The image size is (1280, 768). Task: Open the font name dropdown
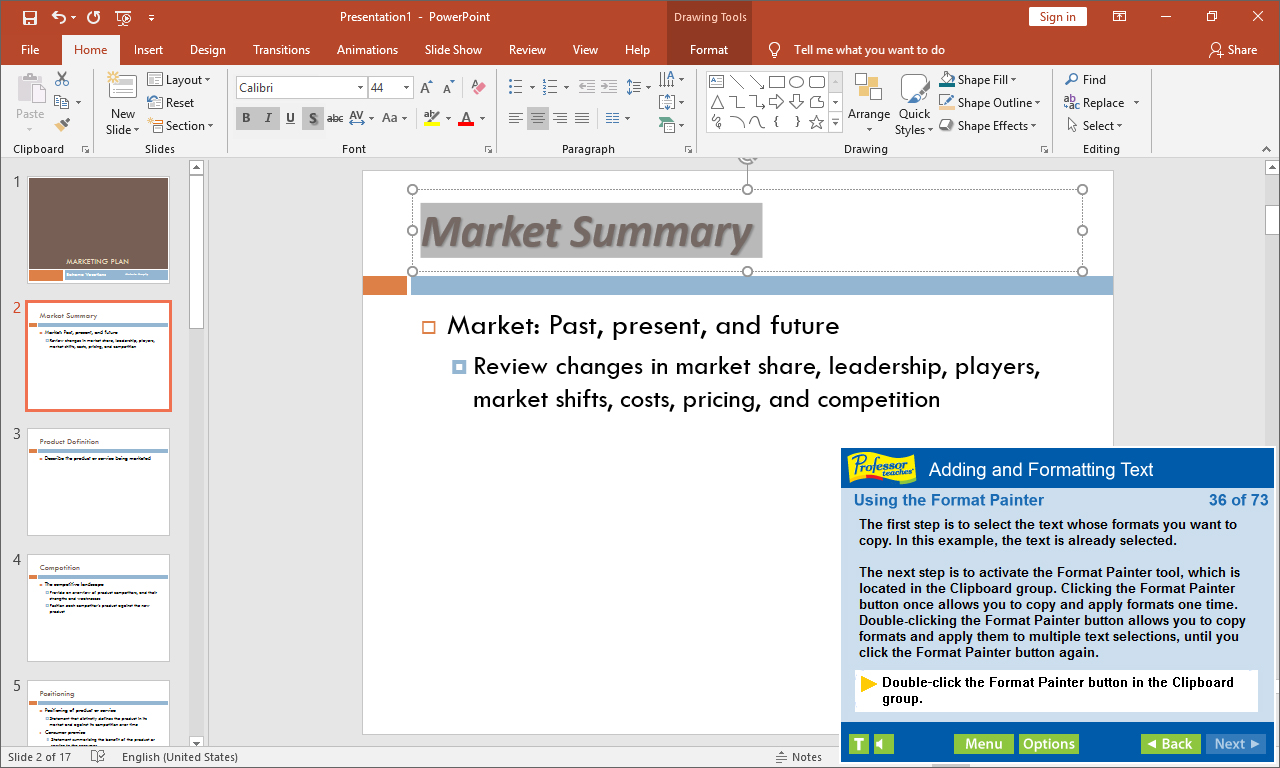(x=360, y=88)
